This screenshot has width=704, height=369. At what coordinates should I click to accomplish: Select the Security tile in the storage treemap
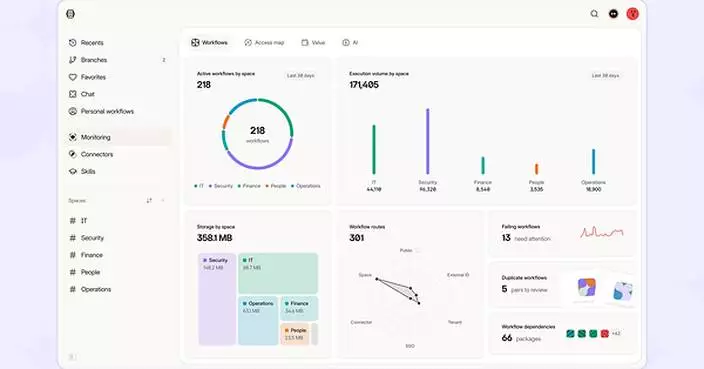[217, 299]
